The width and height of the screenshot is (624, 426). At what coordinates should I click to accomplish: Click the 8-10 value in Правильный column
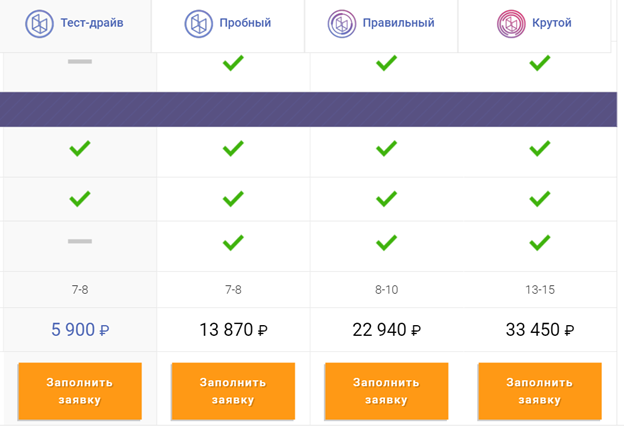(386, 289)
